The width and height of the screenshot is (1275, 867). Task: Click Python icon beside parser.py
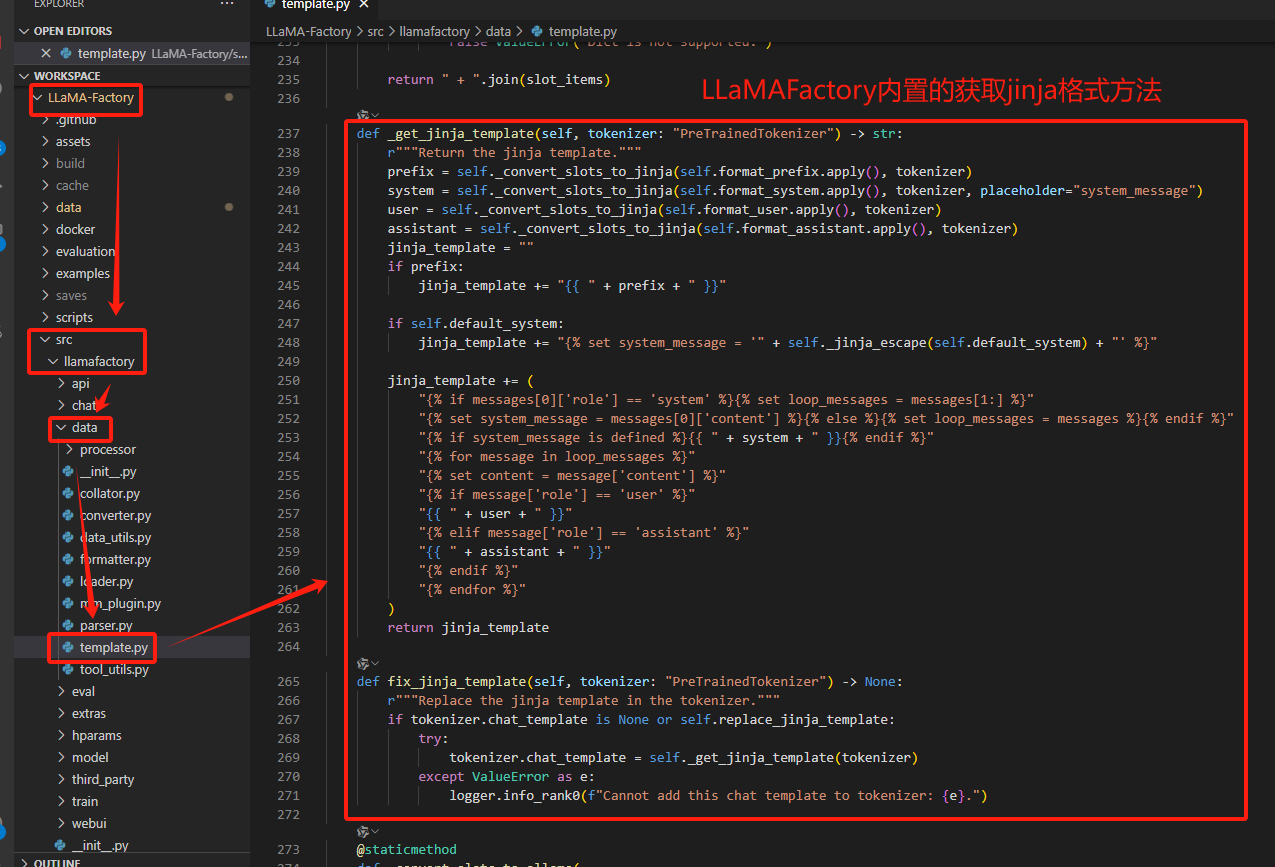click(68, 625)
